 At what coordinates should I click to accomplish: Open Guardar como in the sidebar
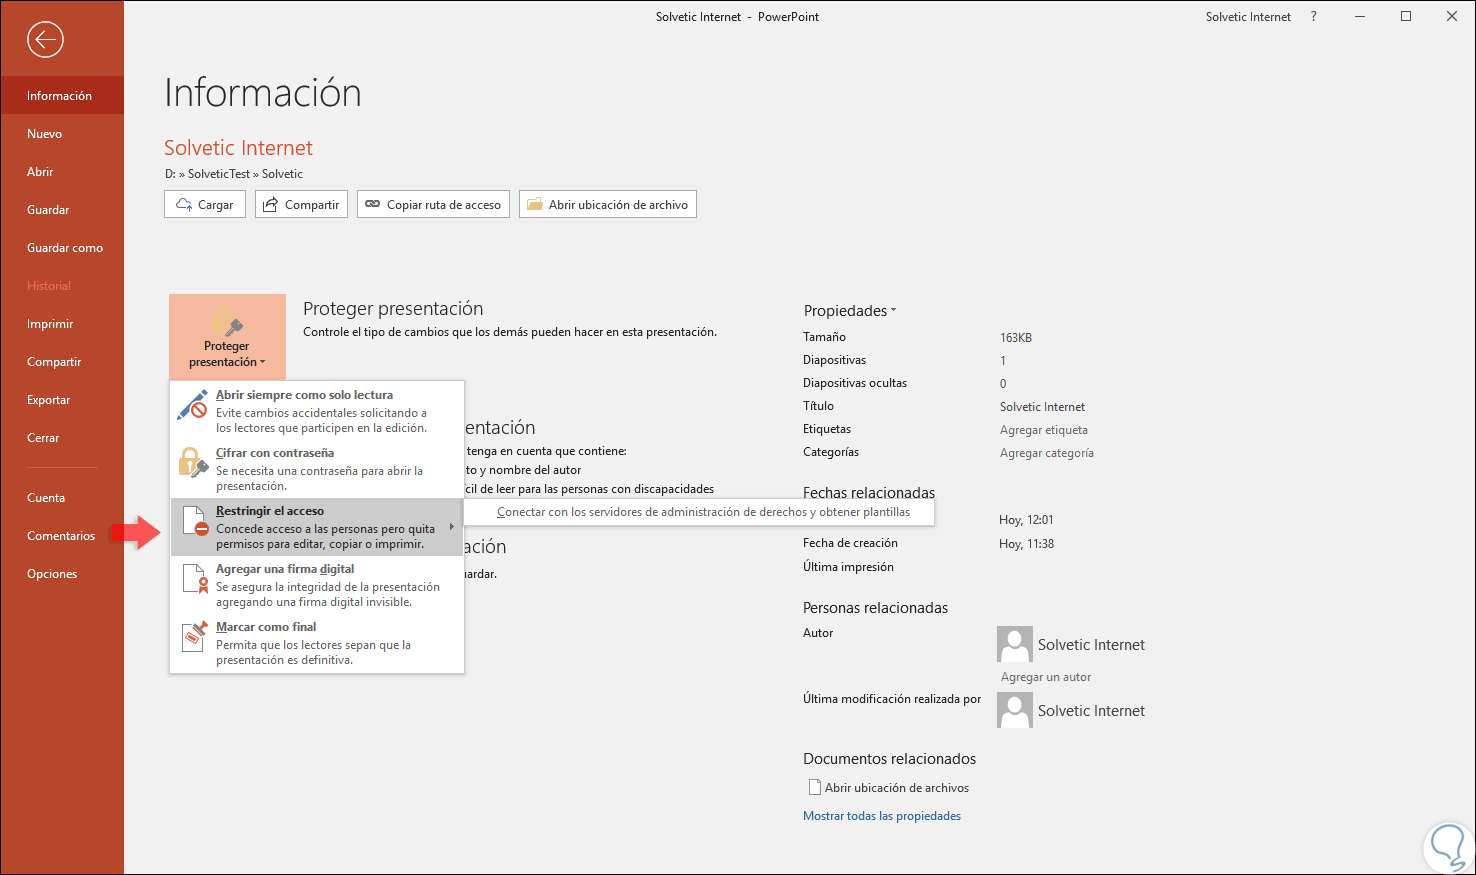pos(62,248)
